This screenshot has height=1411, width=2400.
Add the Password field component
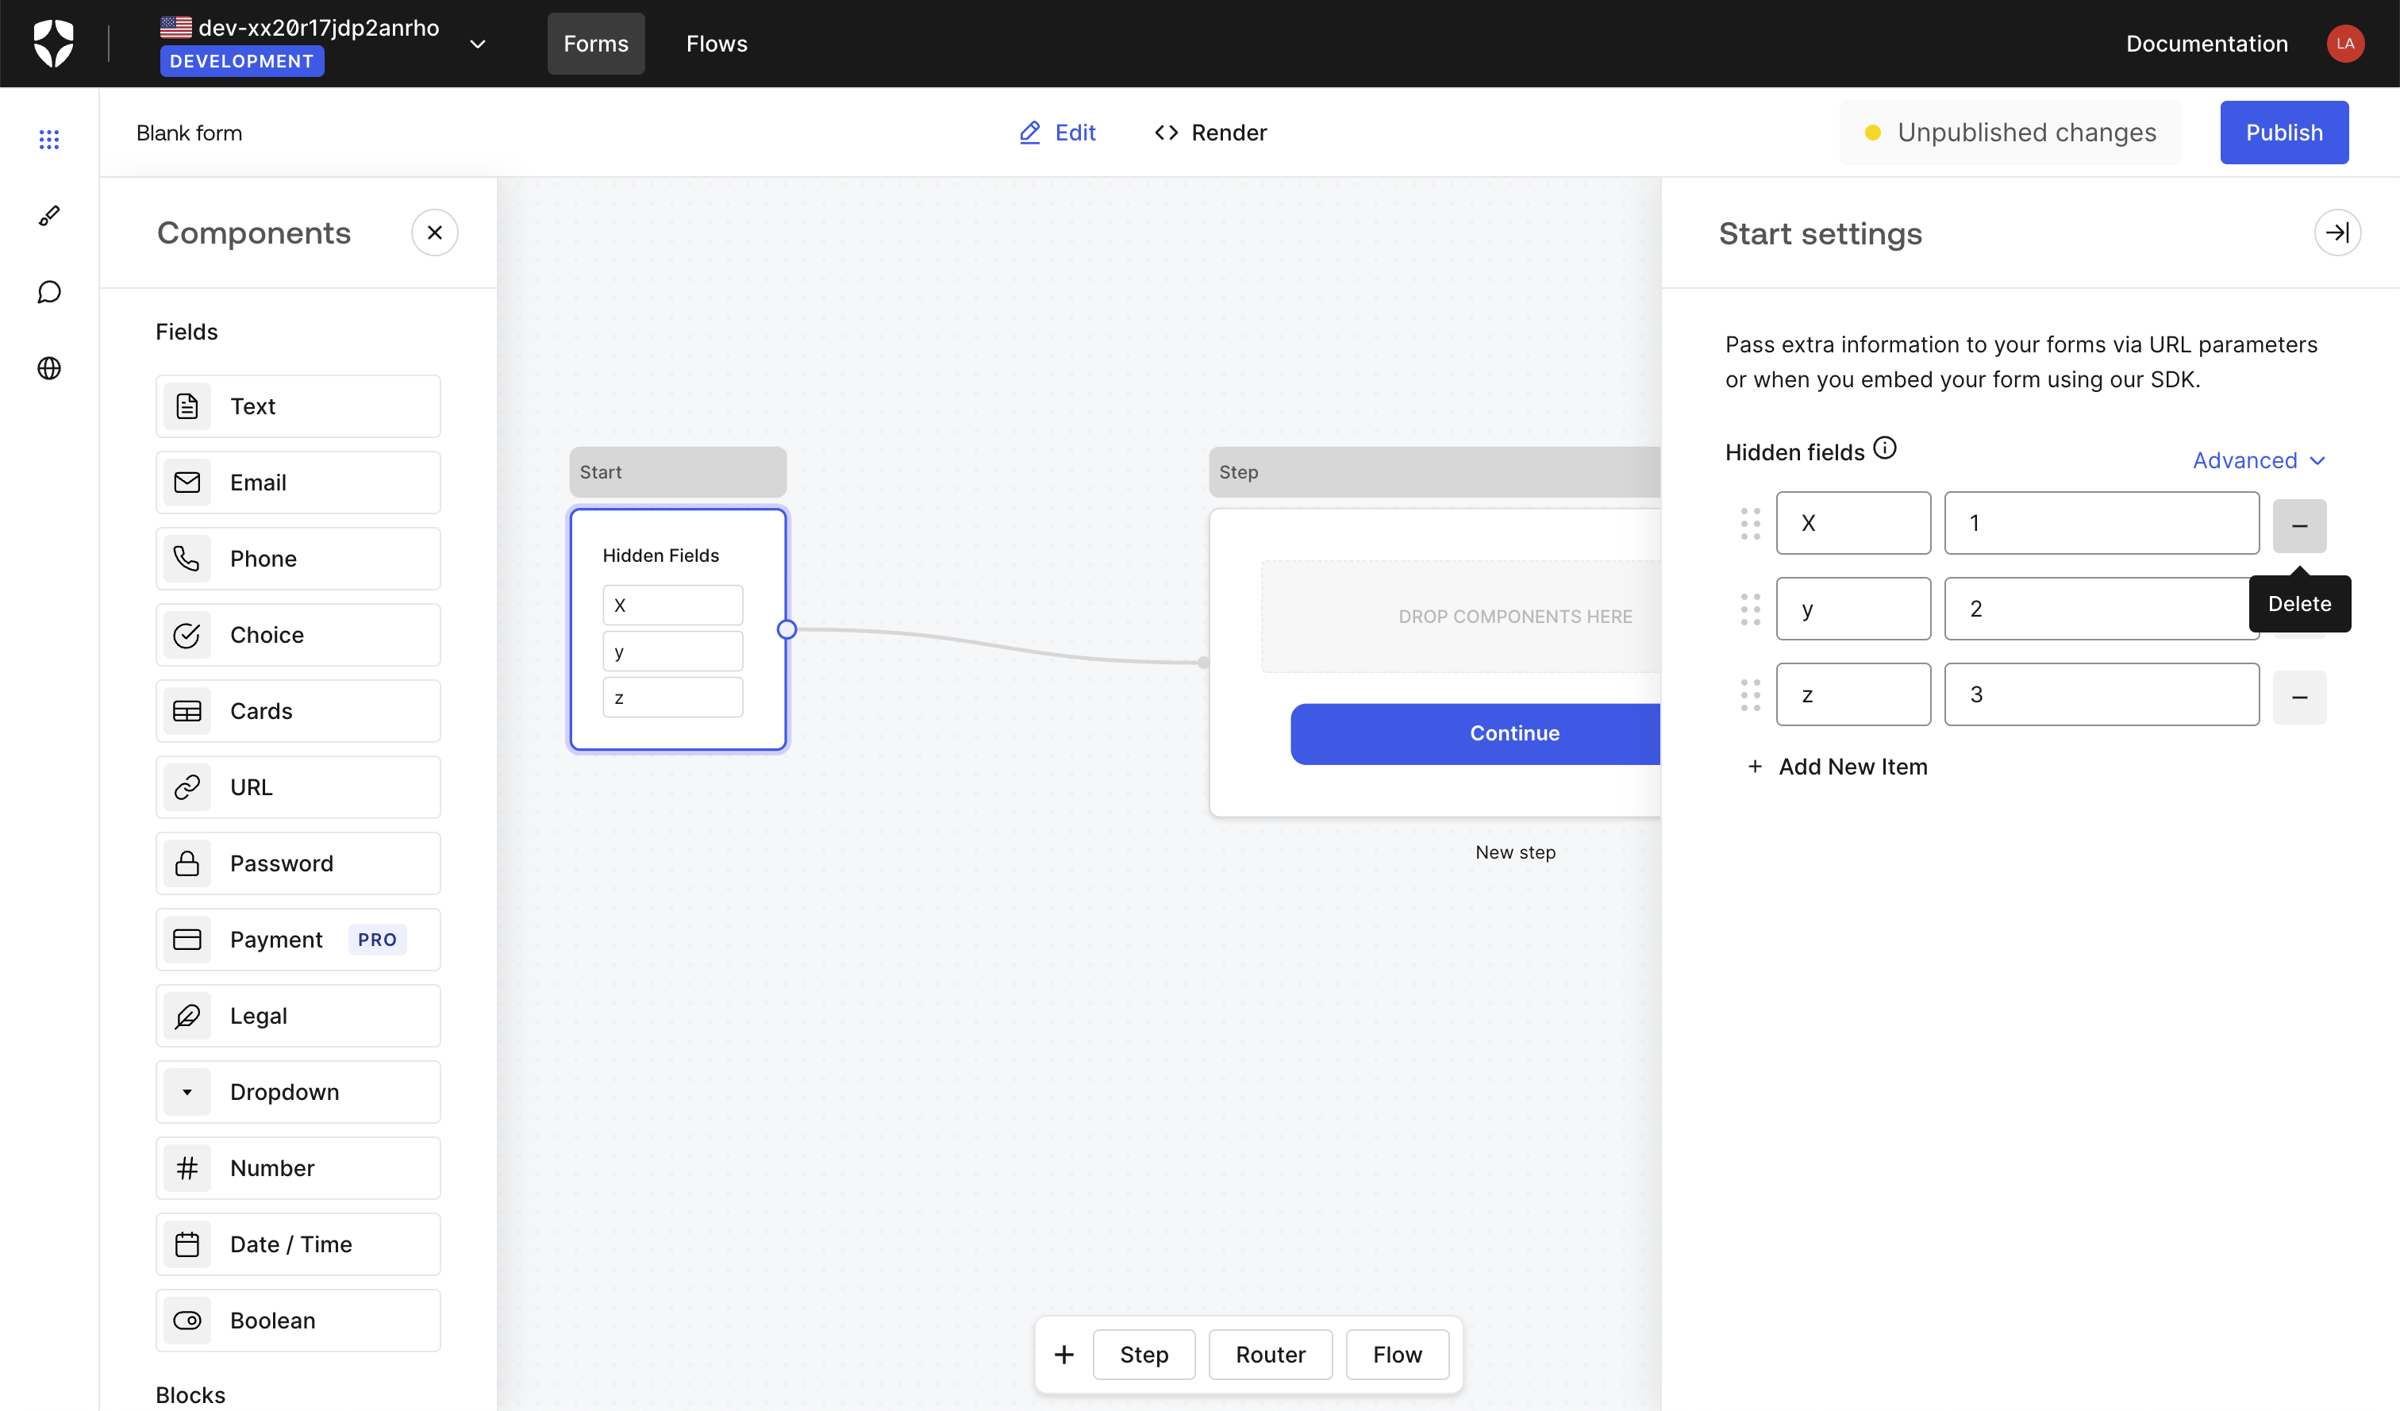point(298,863)
